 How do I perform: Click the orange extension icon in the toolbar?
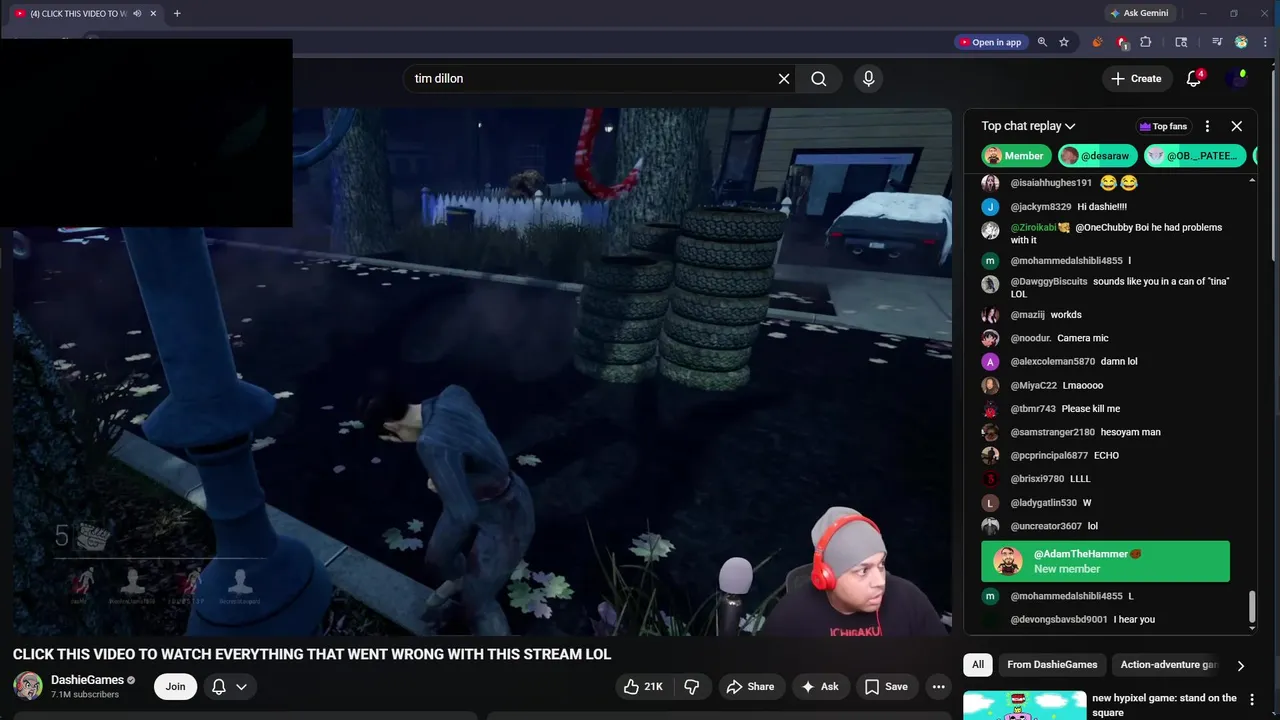[x=1097, y=42]
